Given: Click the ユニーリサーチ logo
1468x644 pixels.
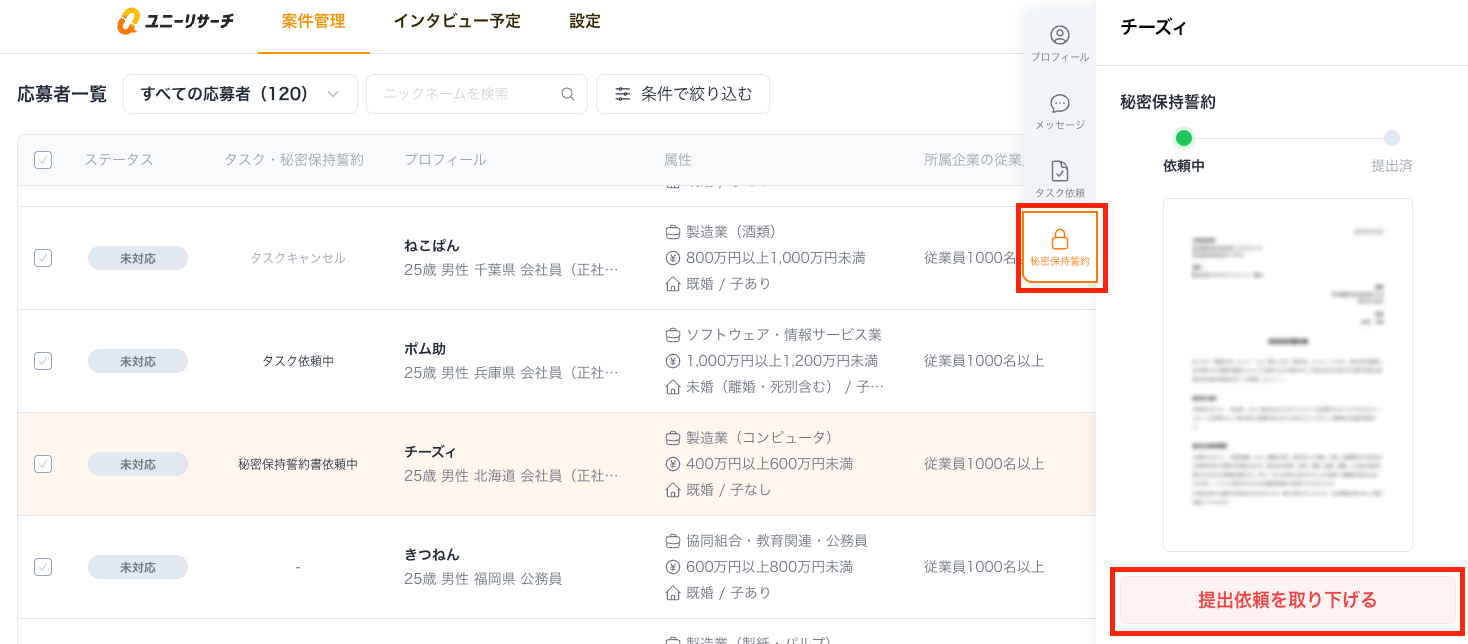Looking at the screenshot, I should coord(175,21).
